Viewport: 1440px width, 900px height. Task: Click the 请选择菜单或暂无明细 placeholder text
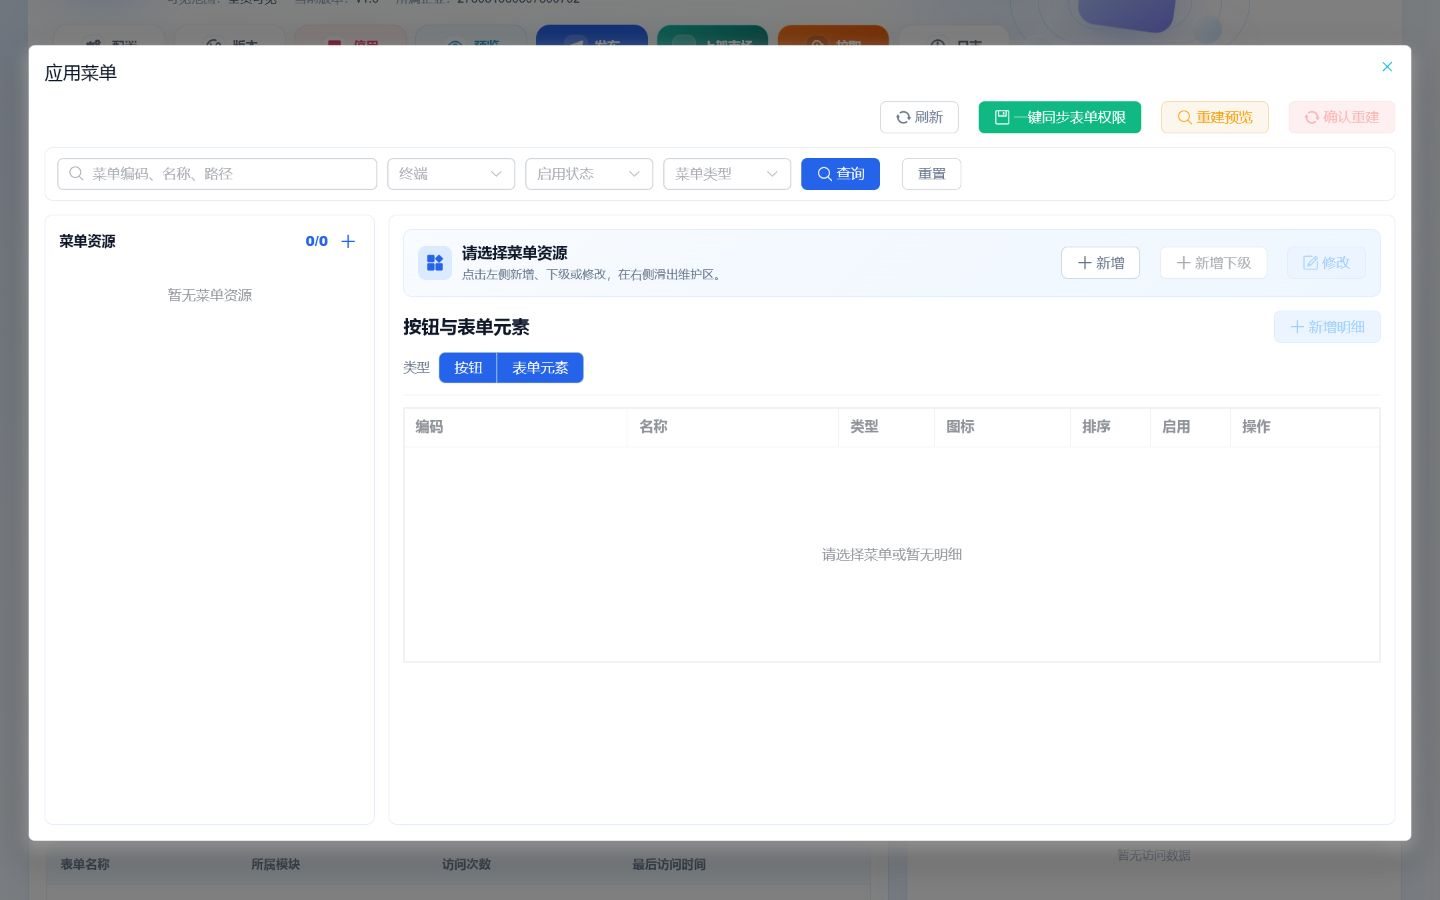892,554
